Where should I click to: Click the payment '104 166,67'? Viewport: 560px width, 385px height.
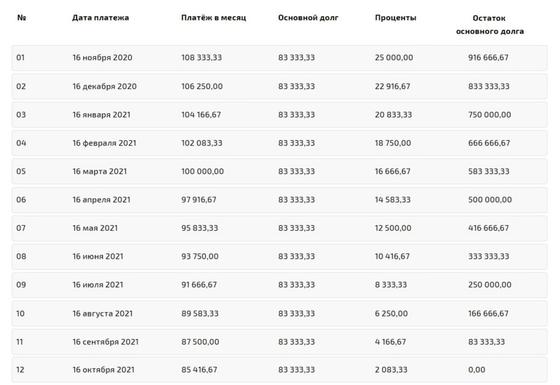click(x=201, y=115)
